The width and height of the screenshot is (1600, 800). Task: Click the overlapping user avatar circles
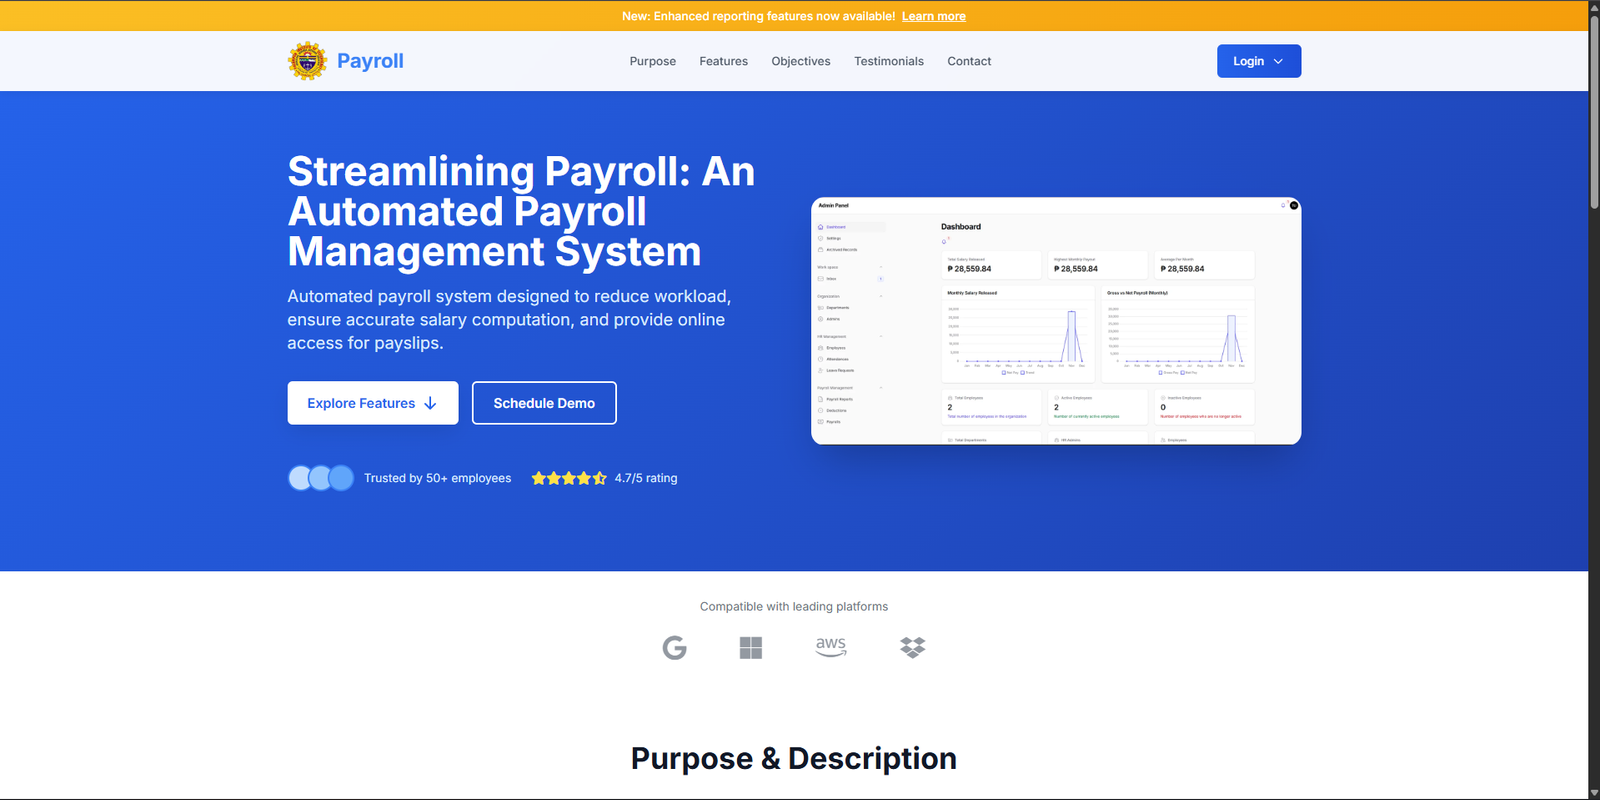[321, 478]
